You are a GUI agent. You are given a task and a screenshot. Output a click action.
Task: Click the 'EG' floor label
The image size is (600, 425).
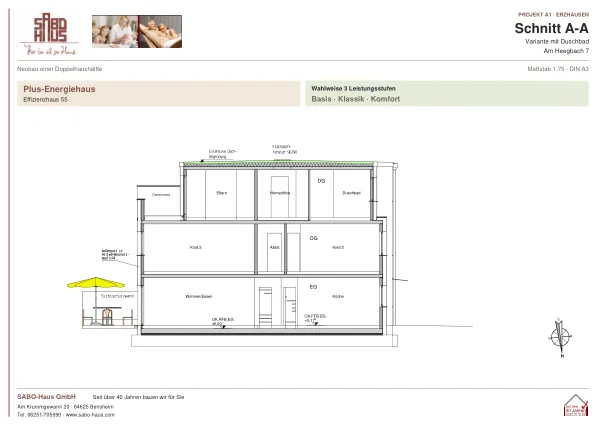tap(313, 287)
